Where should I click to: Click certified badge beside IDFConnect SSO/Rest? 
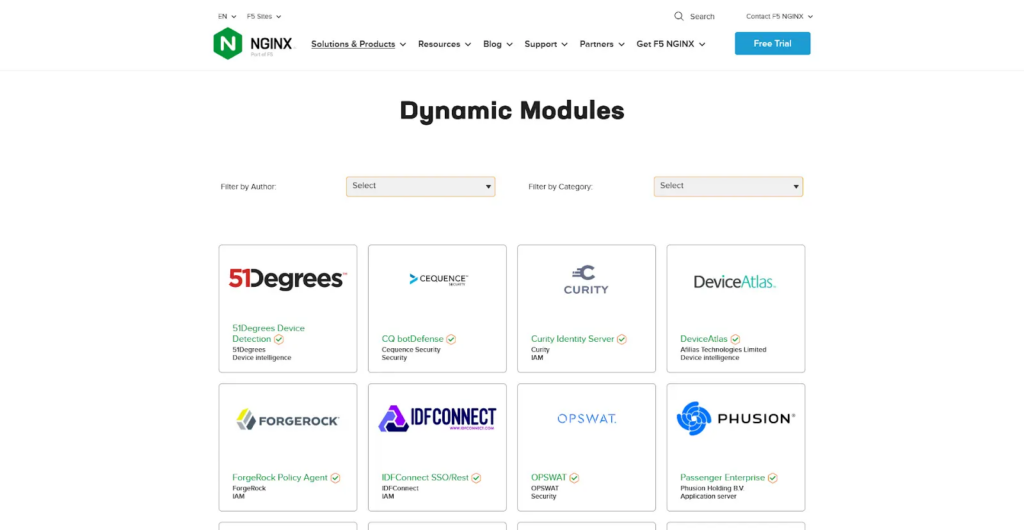[x=476, y=478]
